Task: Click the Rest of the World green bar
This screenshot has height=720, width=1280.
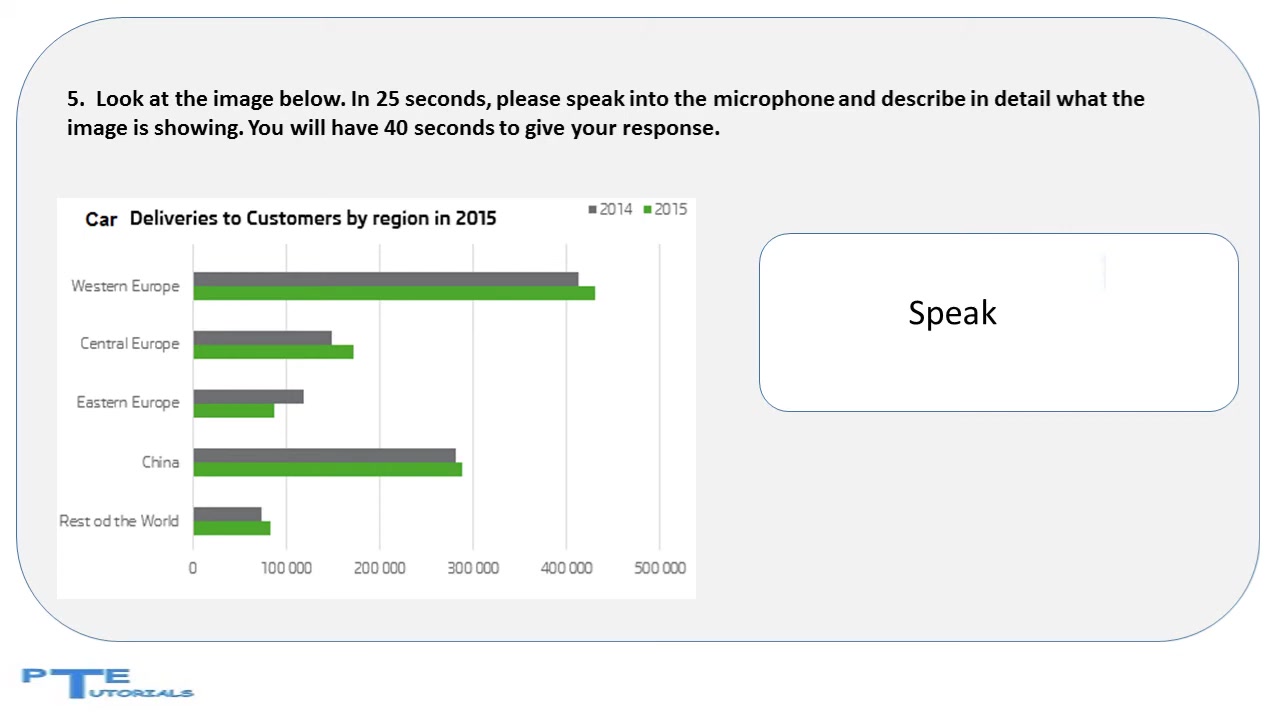Action: [x=232, y=528]
